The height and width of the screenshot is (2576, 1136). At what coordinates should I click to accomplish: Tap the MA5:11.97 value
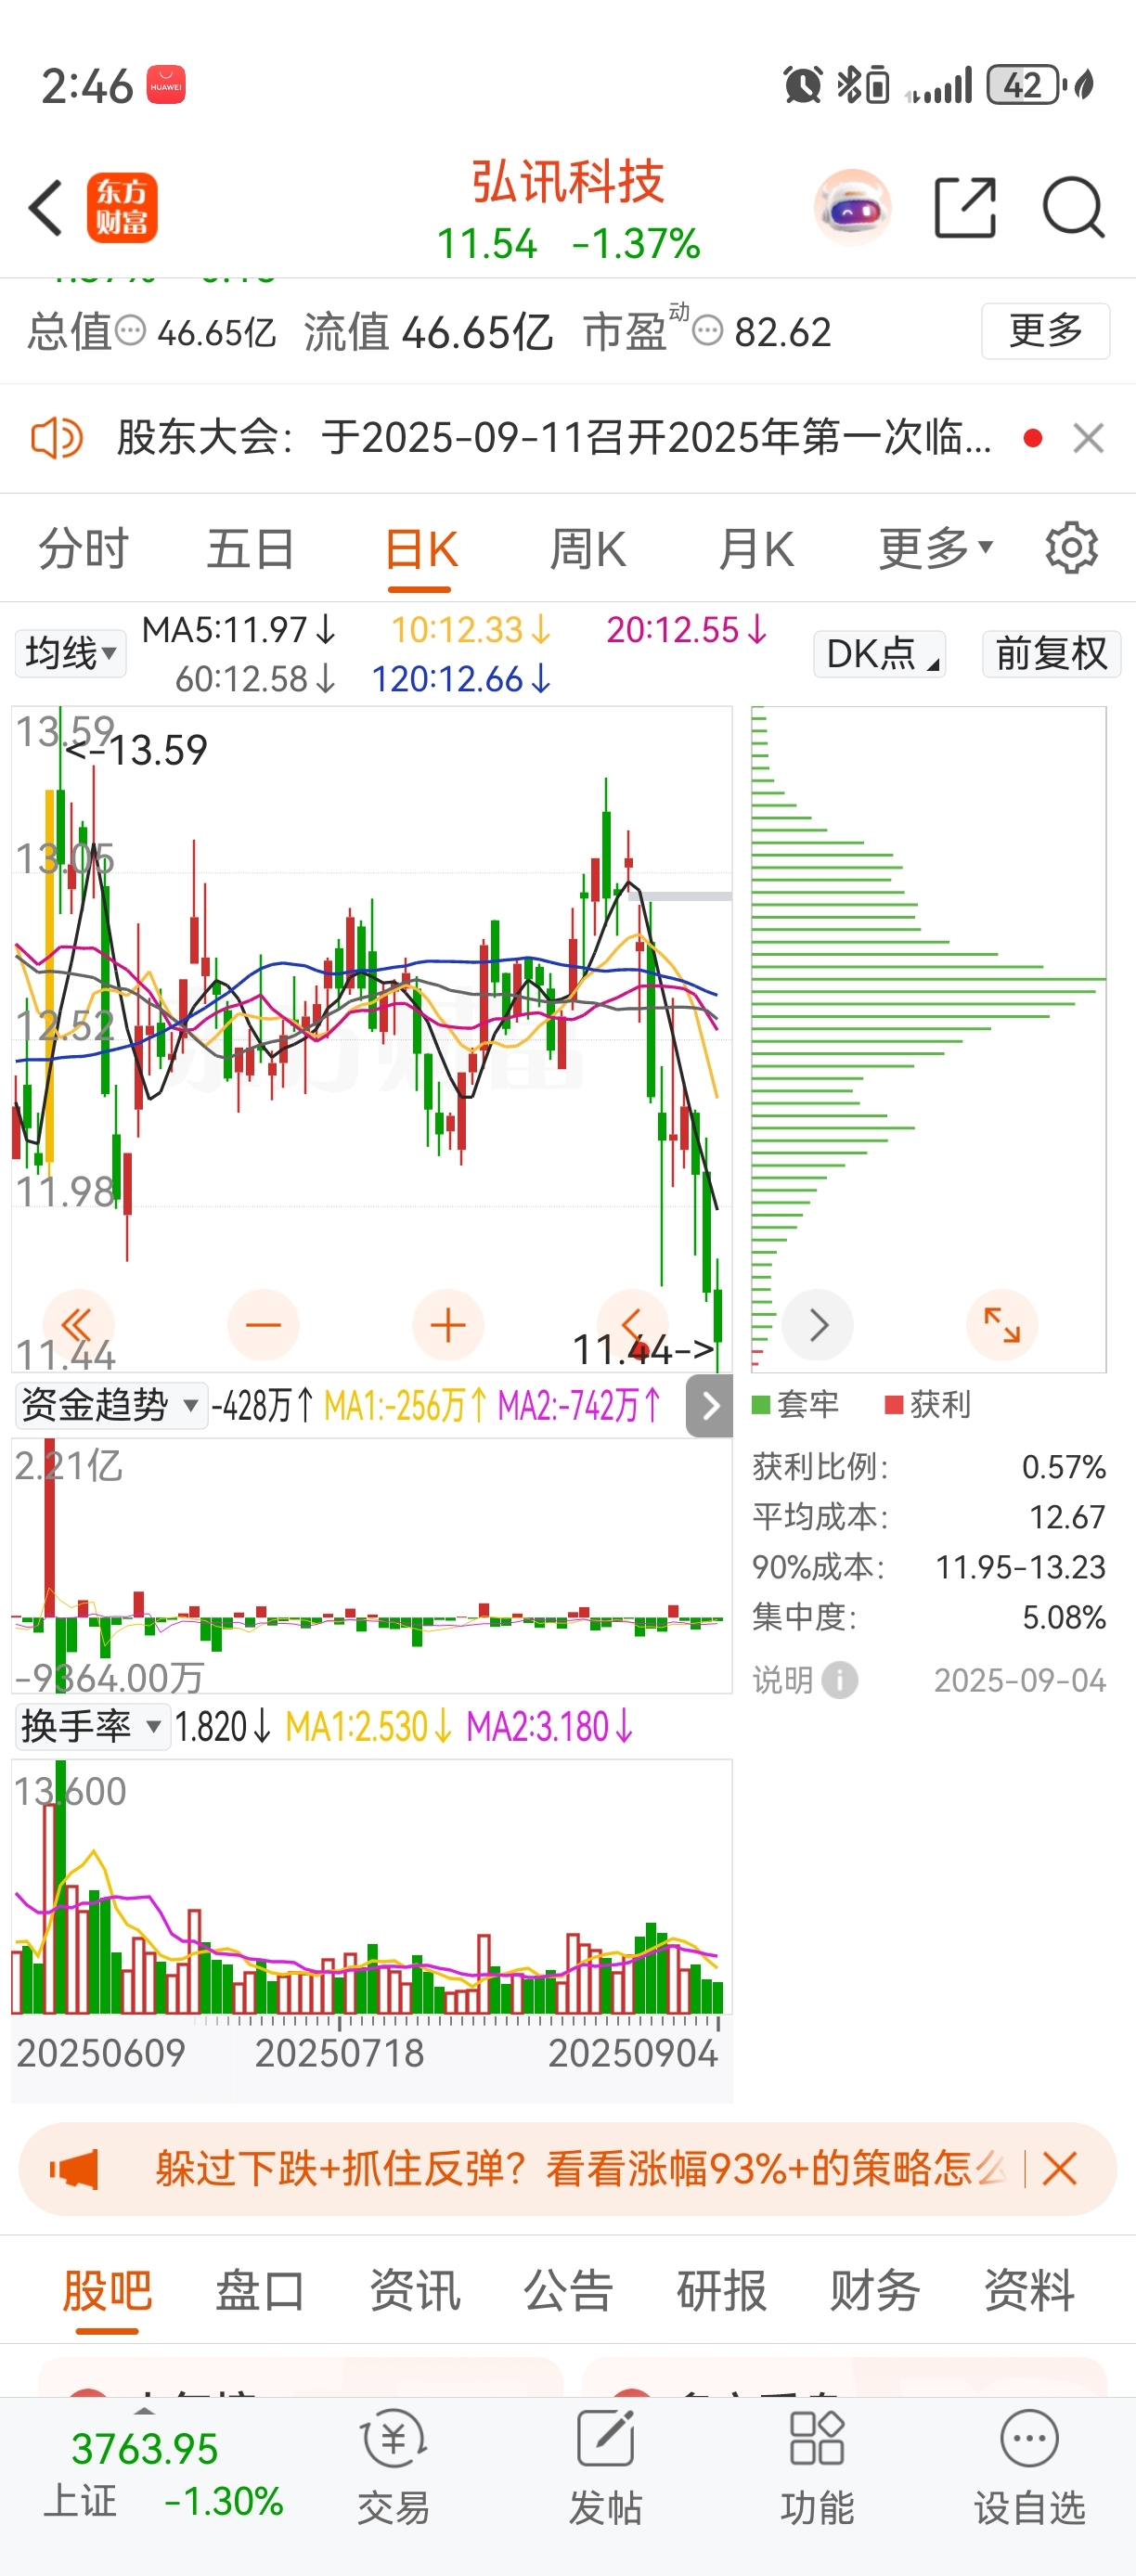pos(238,630)
